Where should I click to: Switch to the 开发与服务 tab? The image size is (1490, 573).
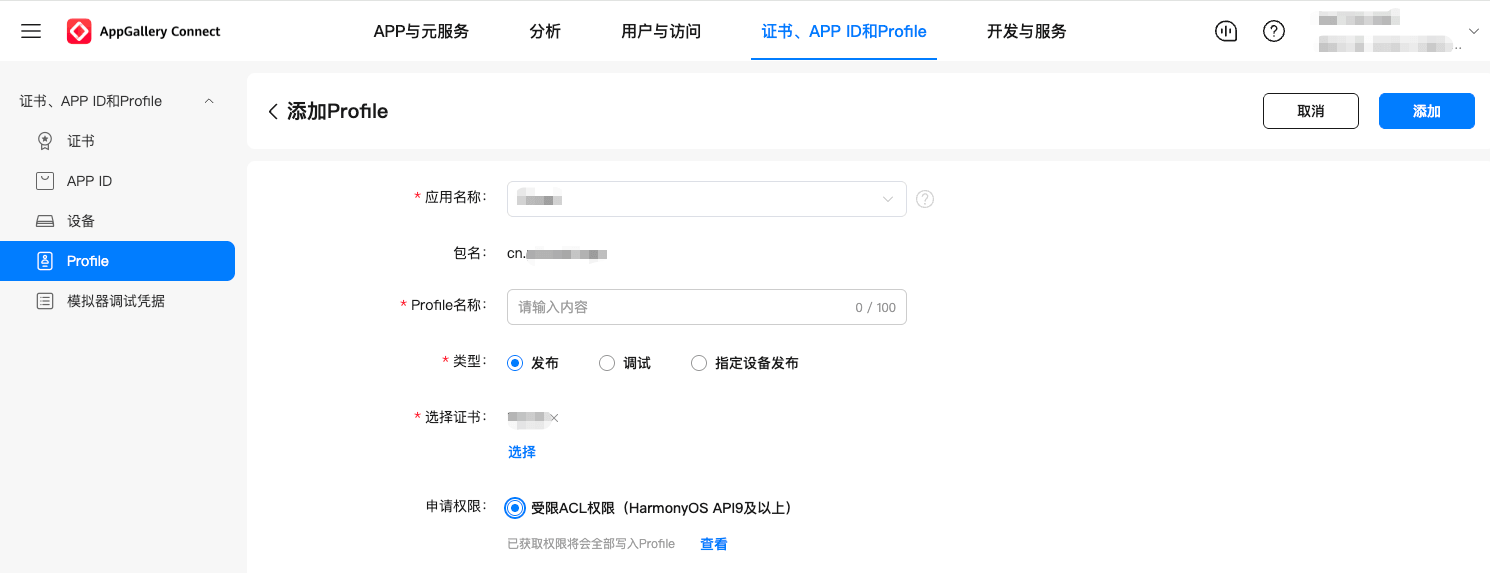pos(1027,31)
